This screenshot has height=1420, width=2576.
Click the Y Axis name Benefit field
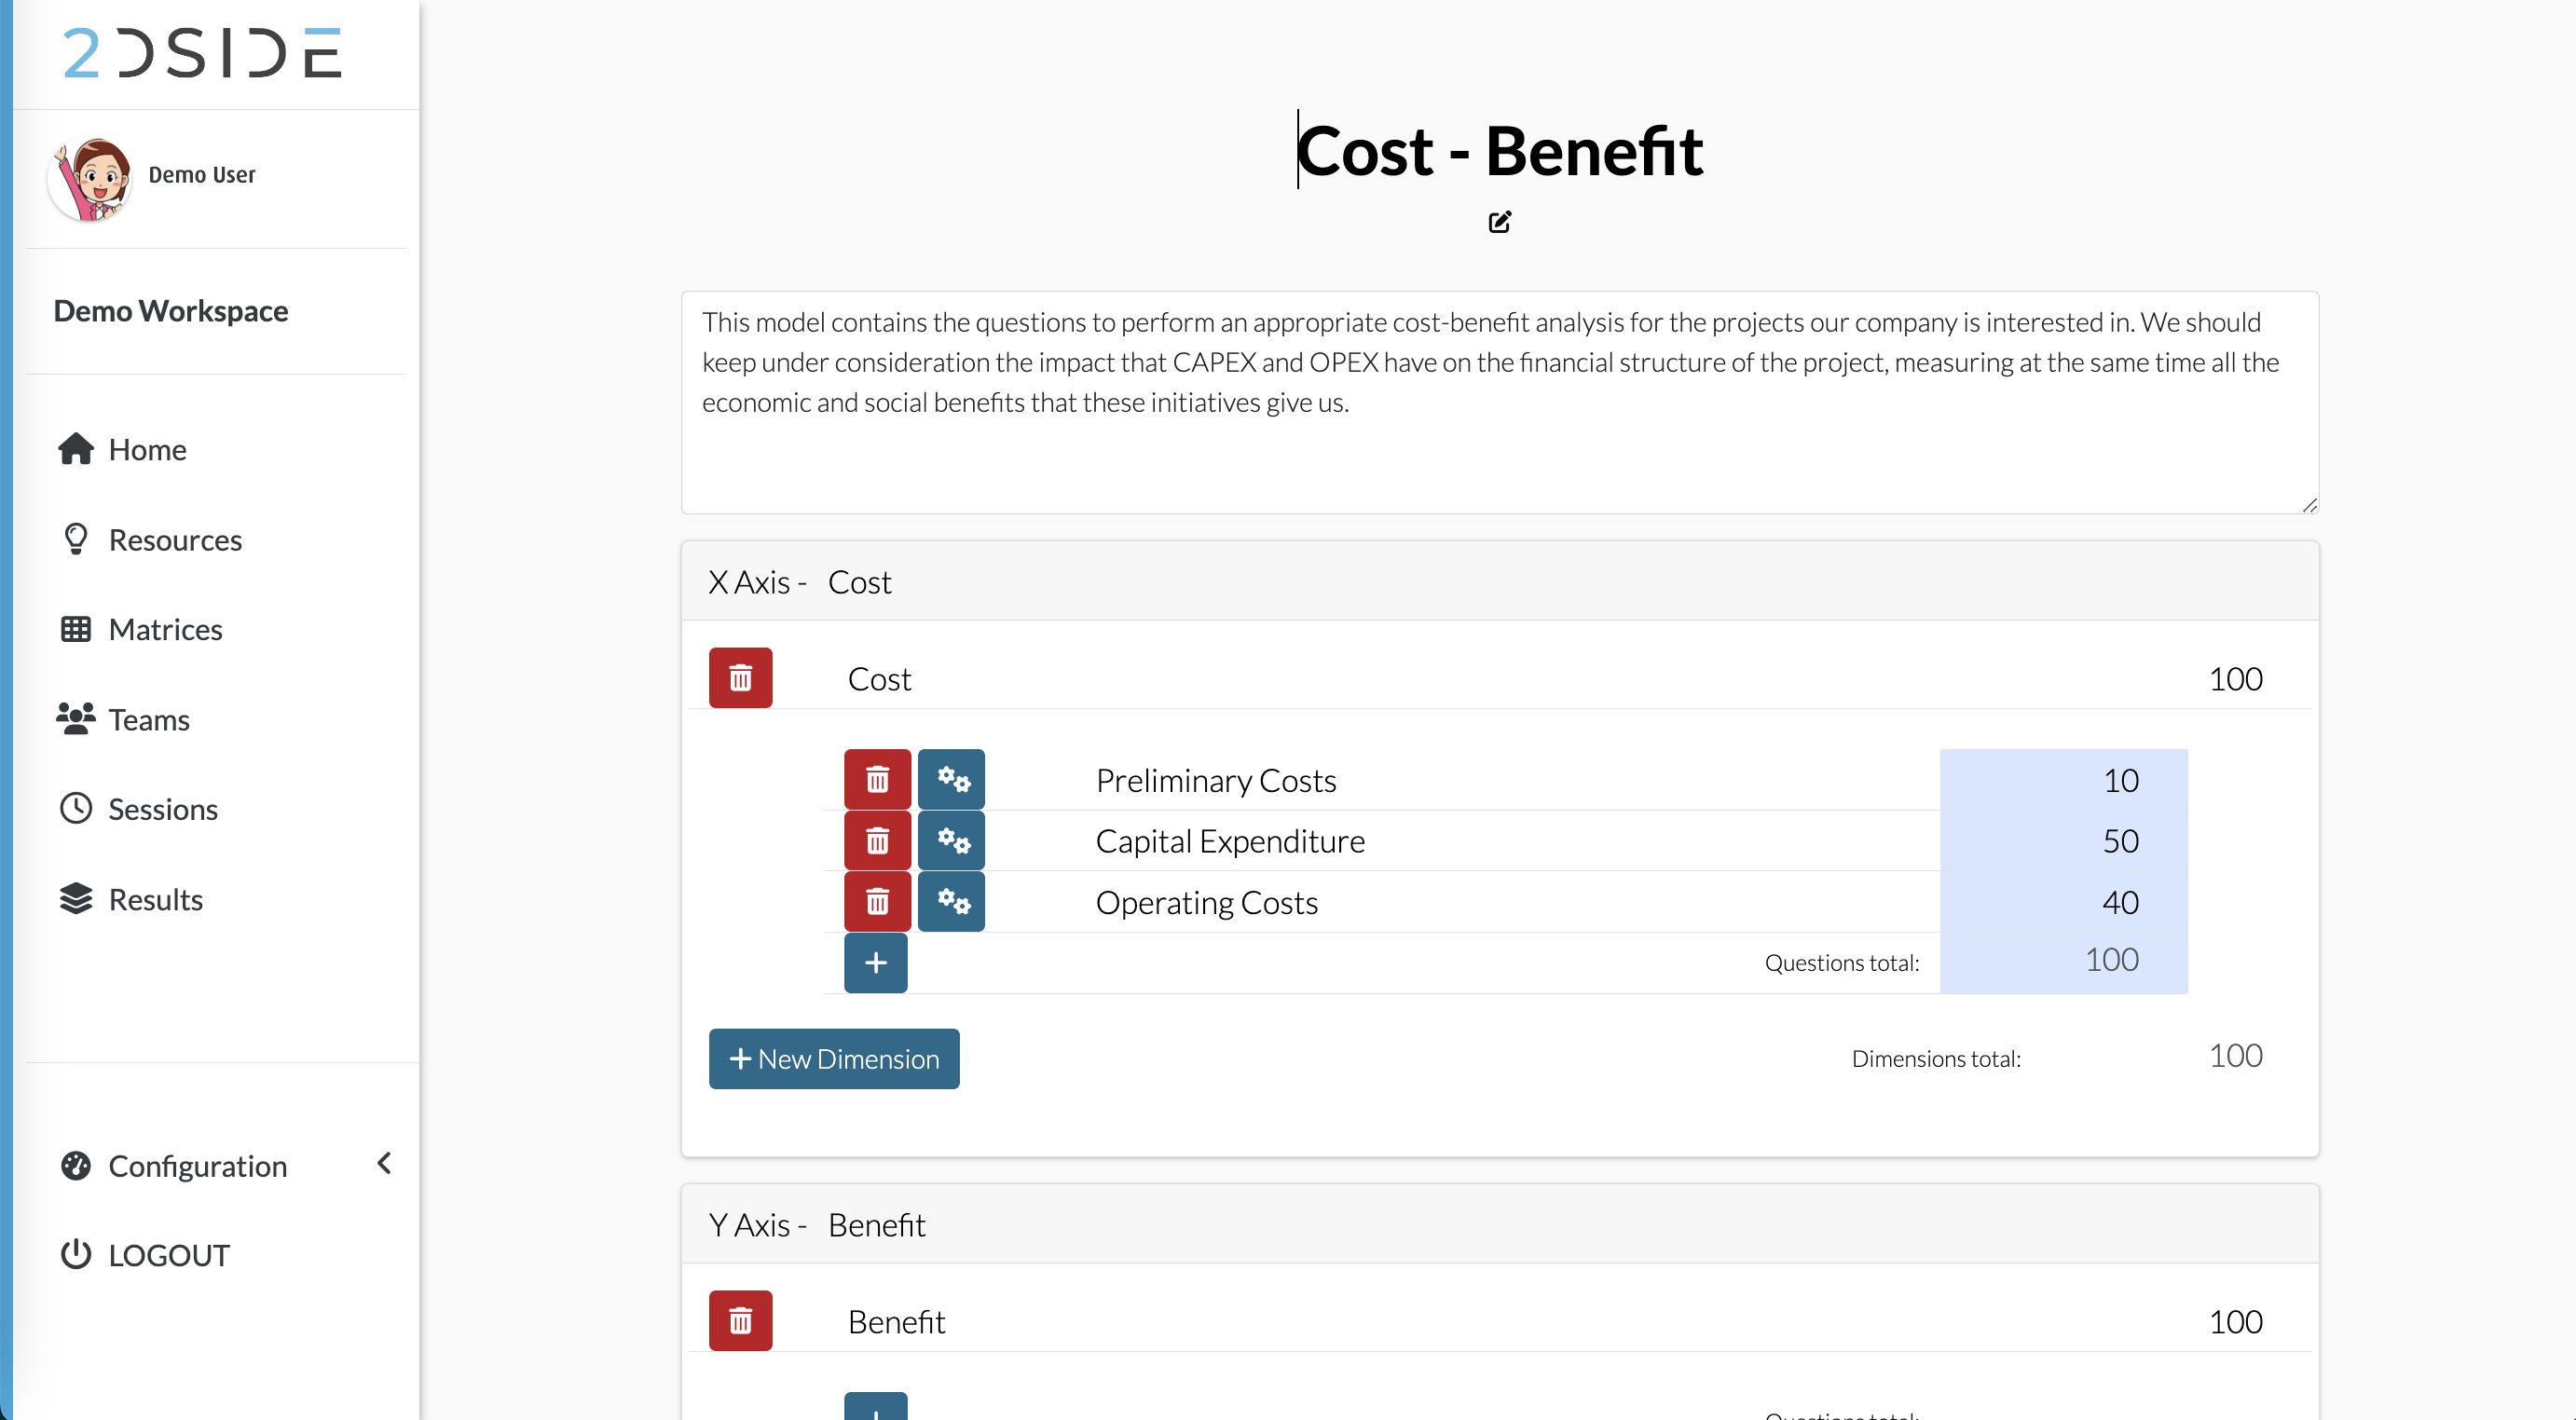[877, 1225]
